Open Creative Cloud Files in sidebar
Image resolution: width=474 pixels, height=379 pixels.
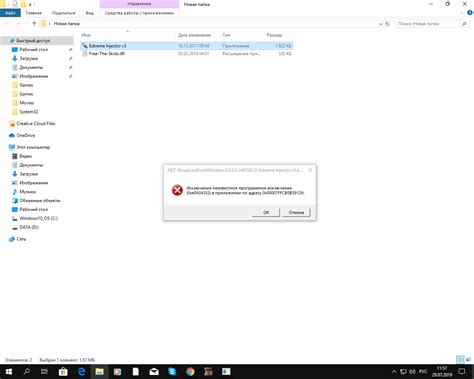[36, 124]
